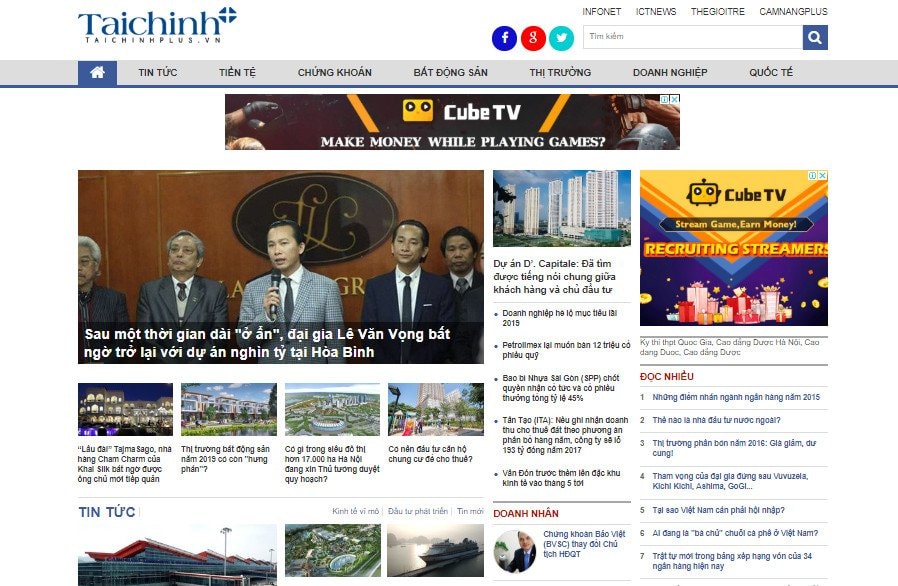Screen dimensions: 898x586
Task: Open the INFONET link at the top
Action: point(601,11)
